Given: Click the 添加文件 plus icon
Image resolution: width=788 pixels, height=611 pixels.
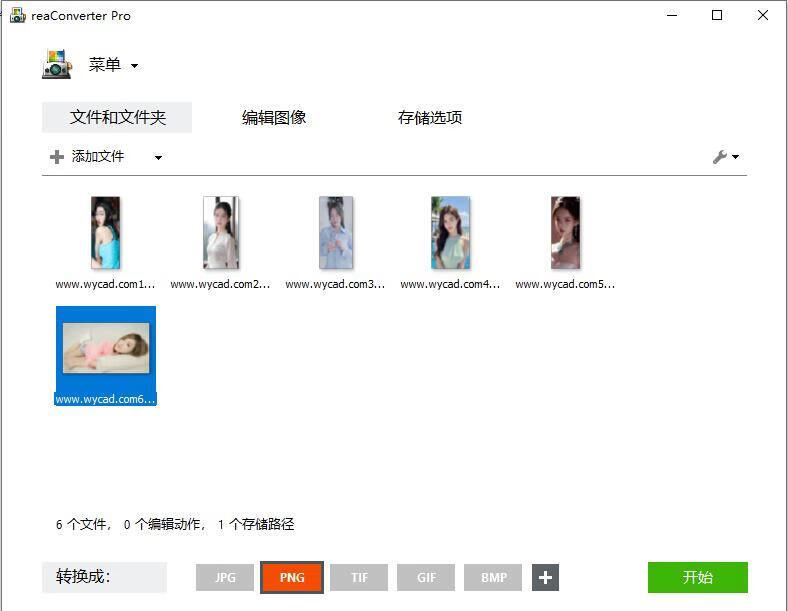Looking at the screenshot, I should tap(57, 157).
